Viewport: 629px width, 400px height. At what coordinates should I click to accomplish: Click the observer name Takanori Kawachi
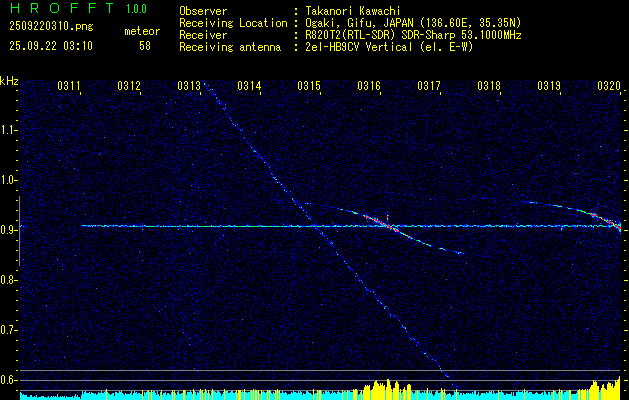click(353, 11)
